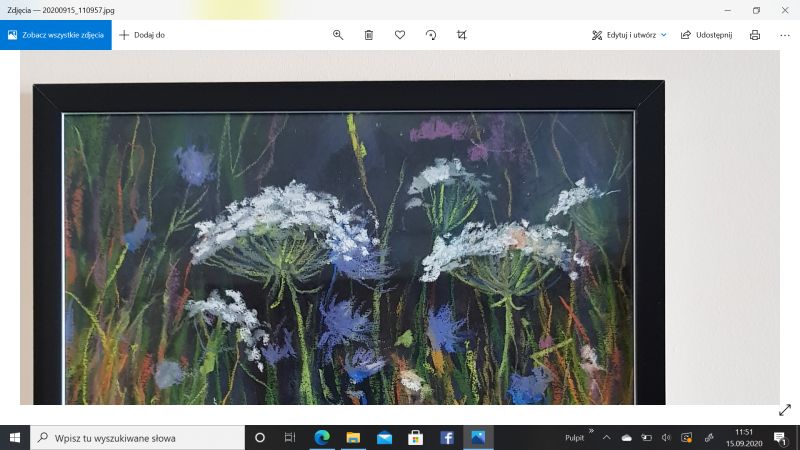Open the Windows Start menu
This screenshot has width=800, height=450.
click(x=15, y=437)
